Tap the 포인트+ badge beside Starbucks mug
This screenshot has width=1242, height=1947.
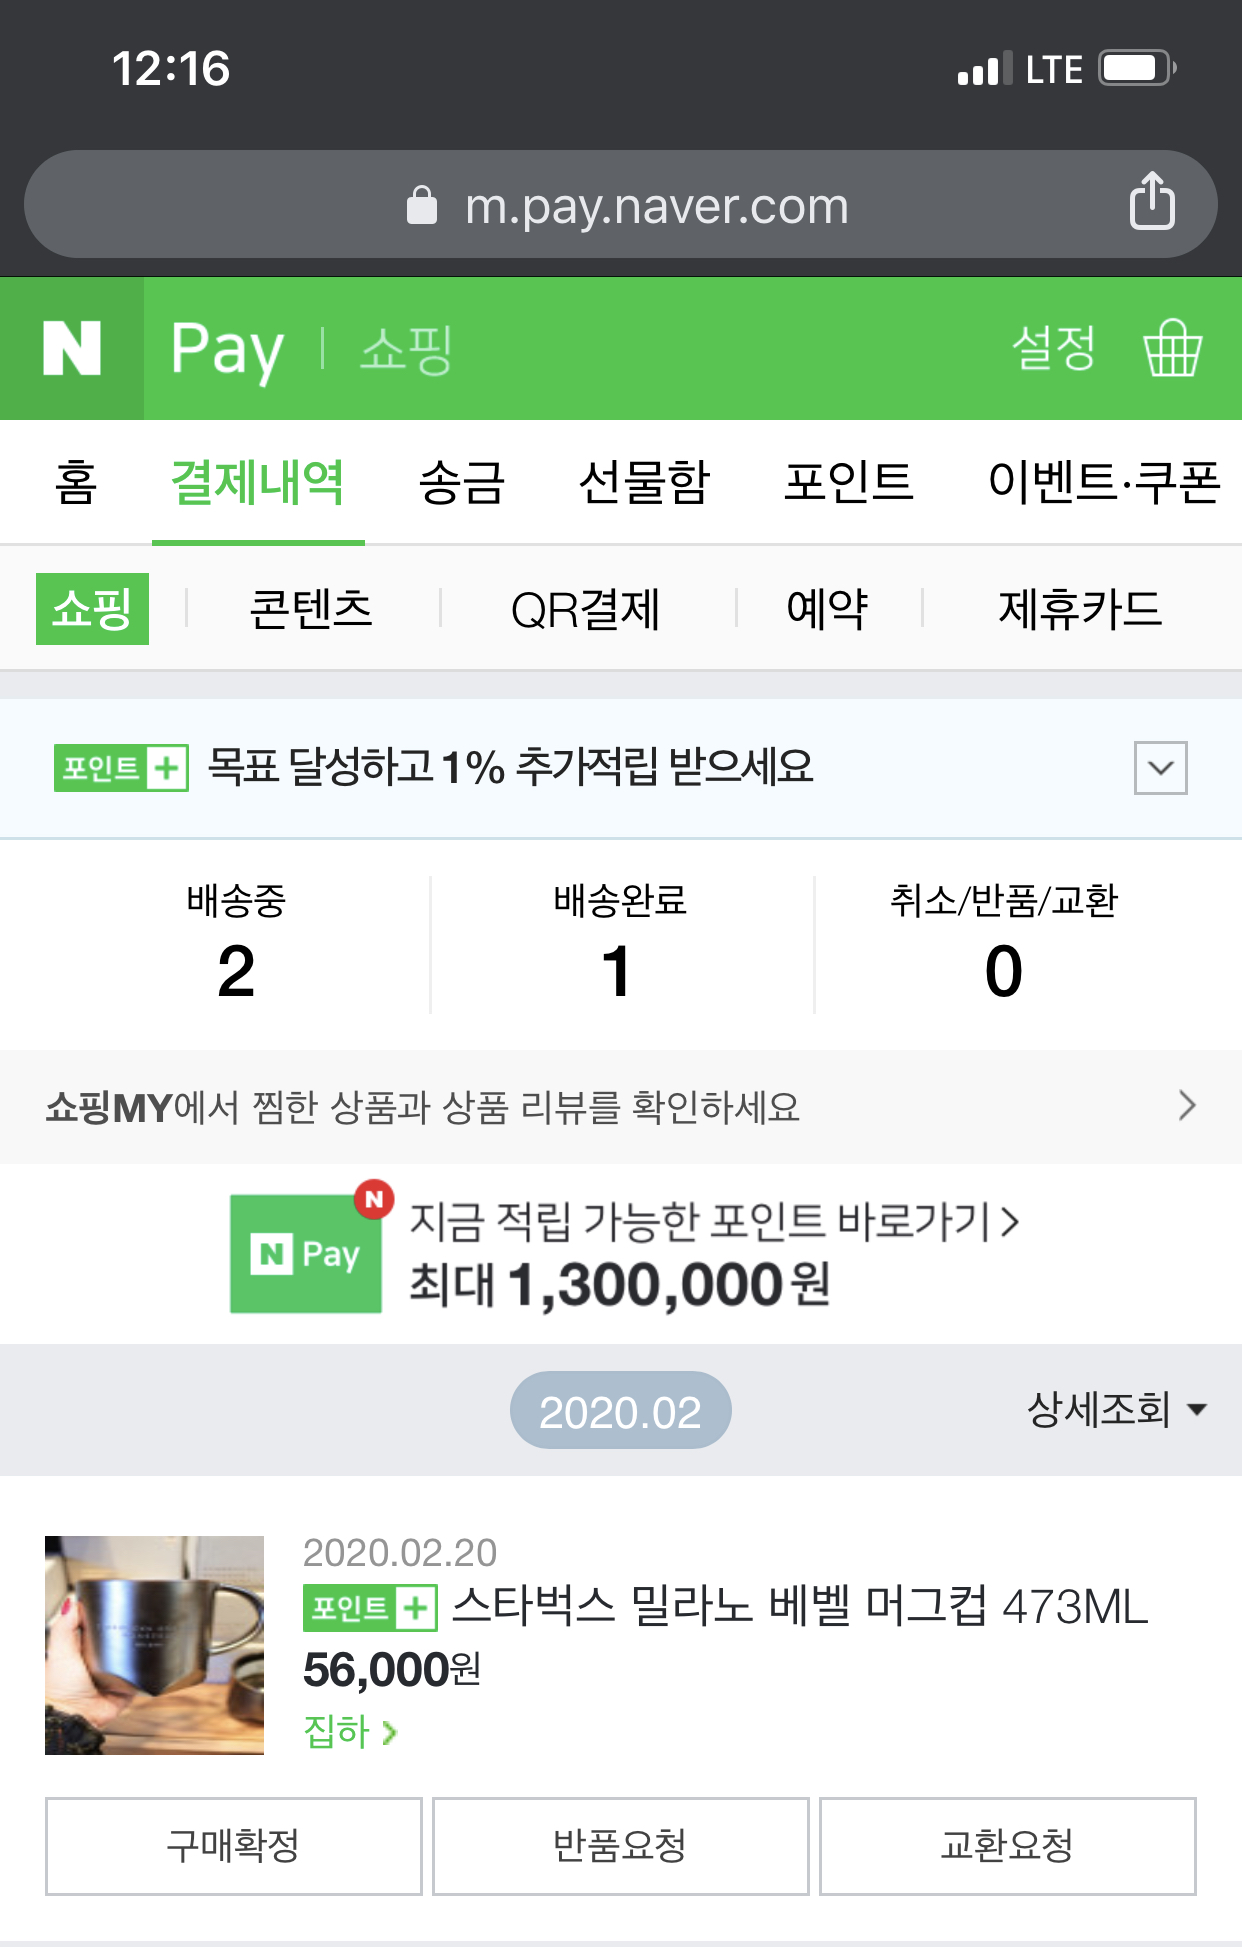pos(370,1608)
